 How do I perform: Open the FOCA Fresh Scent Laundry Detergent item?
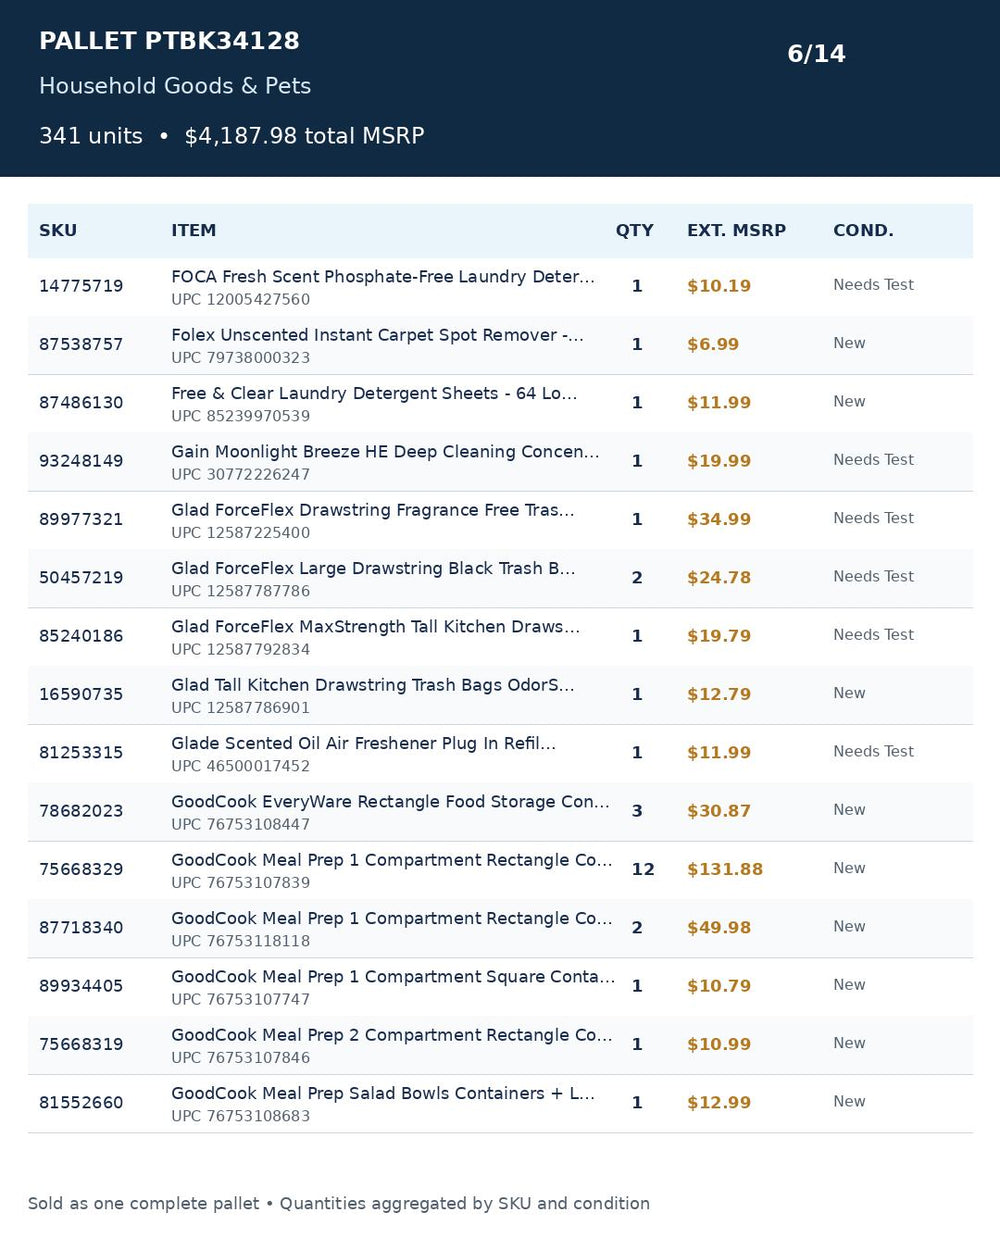tap(383, 277)
